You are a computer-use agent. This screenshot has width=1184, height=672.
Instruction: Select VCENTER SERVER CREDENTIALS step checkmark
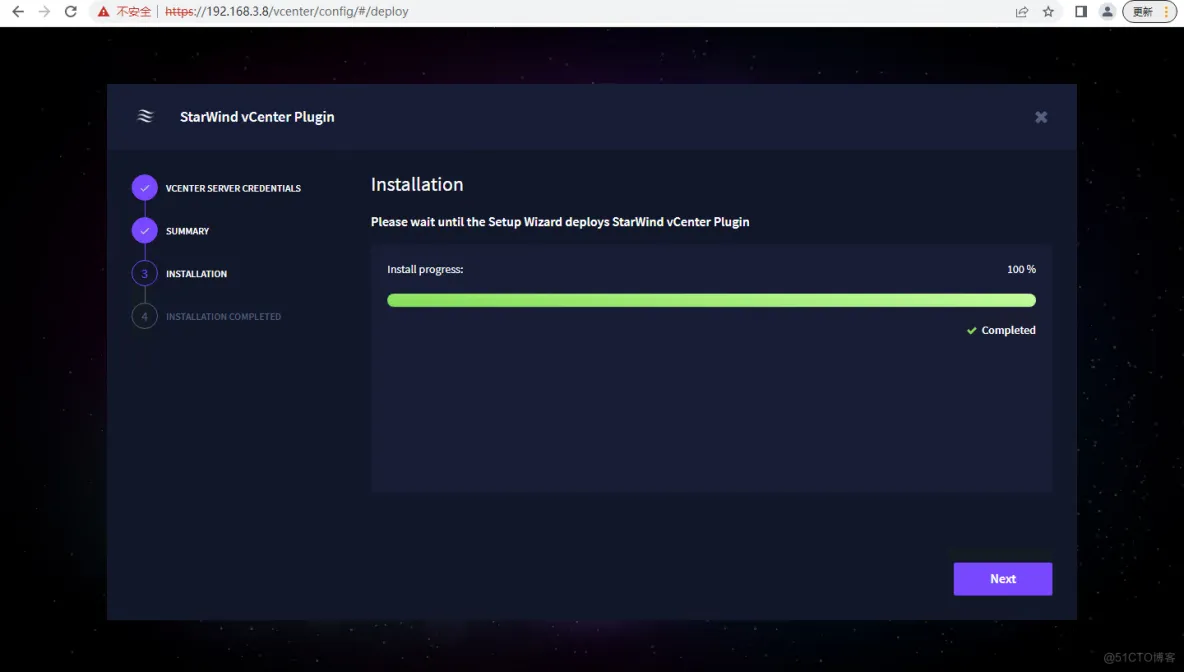pos(144,188)
